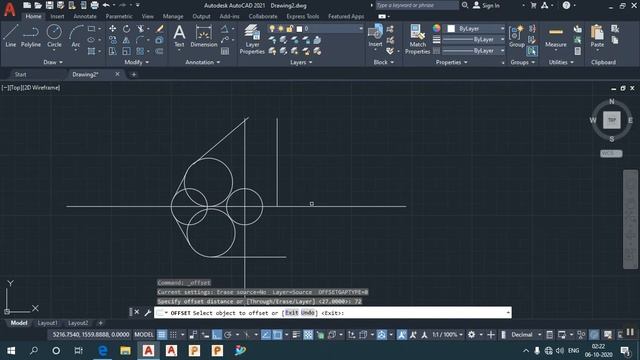The height and width of the screenshot is (360, 640).
Task: Click the Rotate tool icon
Action: coord(127,29)
